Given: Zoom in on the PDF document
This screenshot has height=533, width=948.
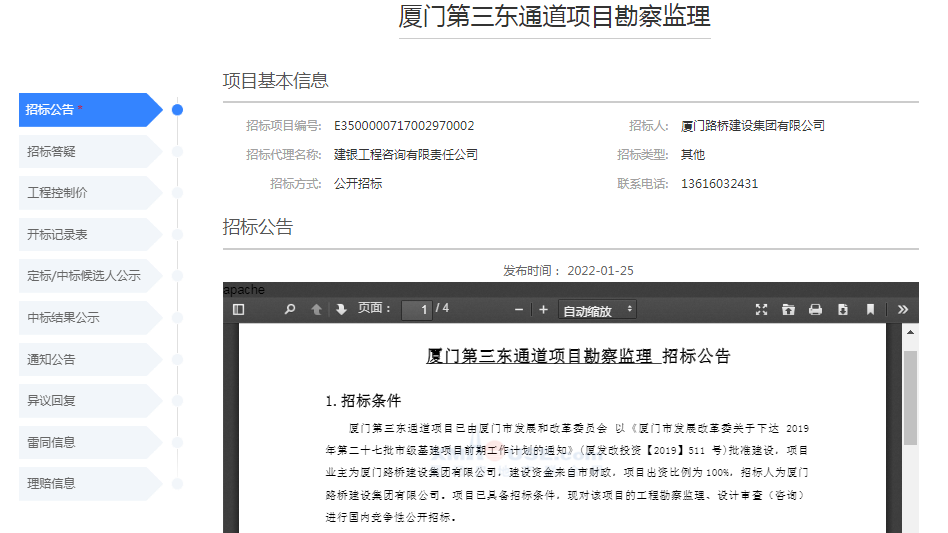Looking at the screenshot, I should (x=543, y=310).
